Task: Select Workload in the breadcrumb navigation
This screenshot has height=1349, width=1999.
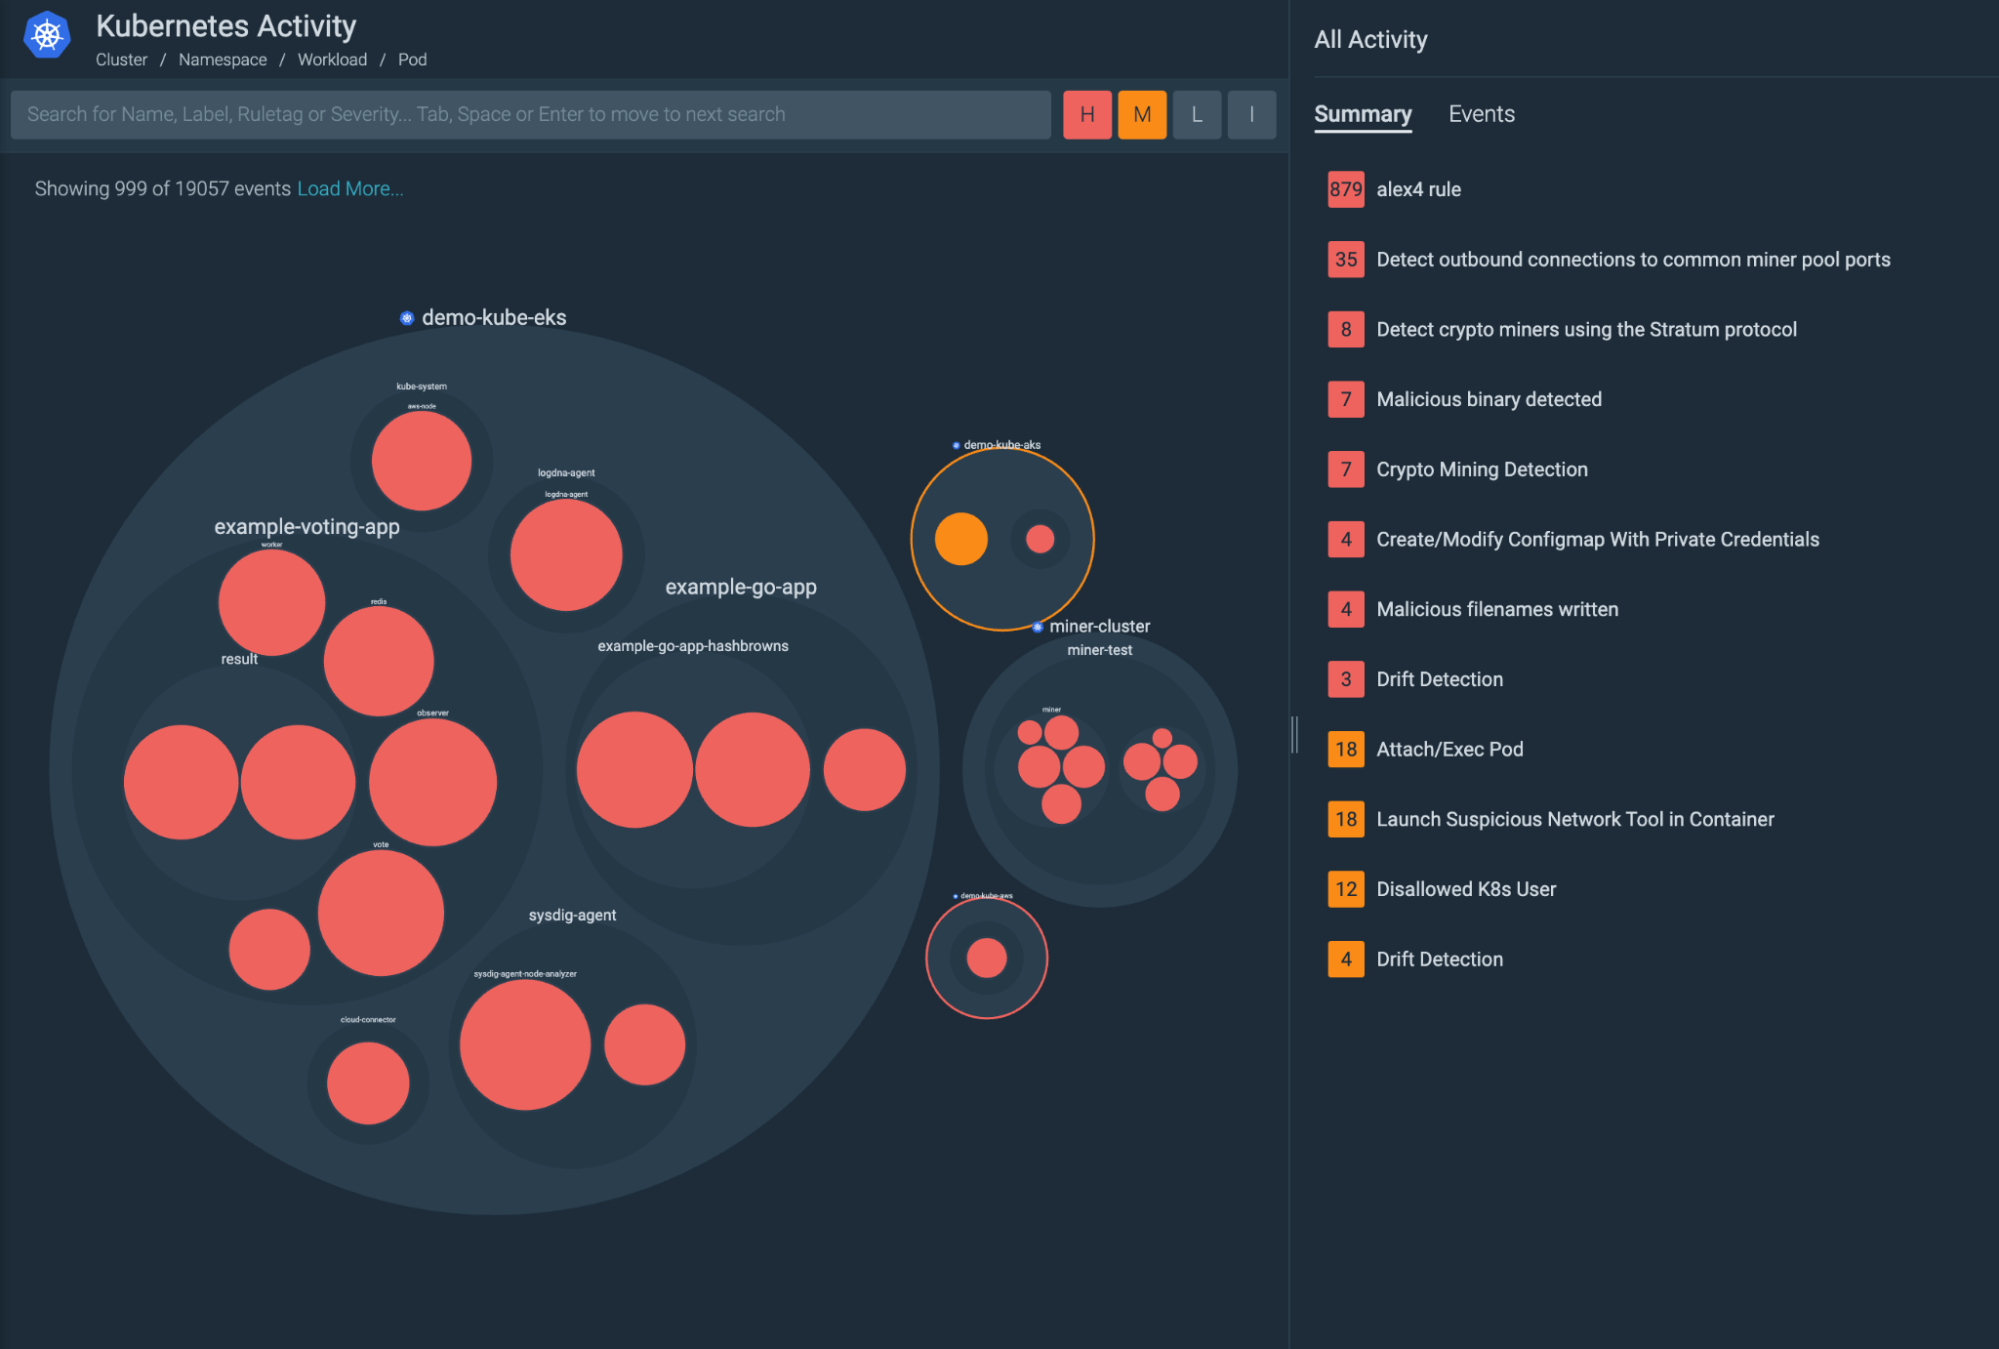Action: pos(331,59)
